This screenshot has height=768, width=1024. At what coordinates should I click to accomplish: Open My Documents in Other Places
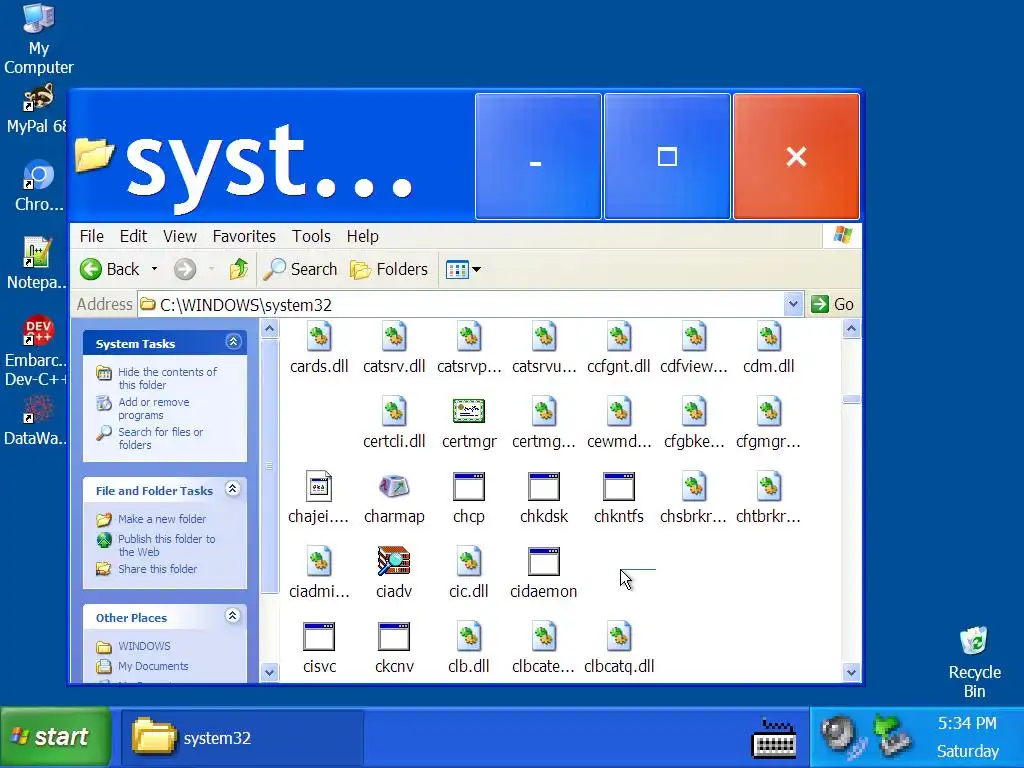[153, 666]
